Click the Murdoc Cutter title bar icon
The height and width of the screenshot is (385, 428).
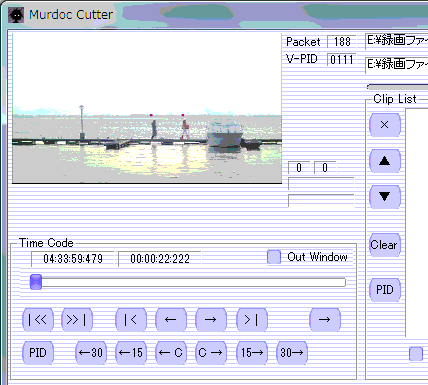pos(16,15)
